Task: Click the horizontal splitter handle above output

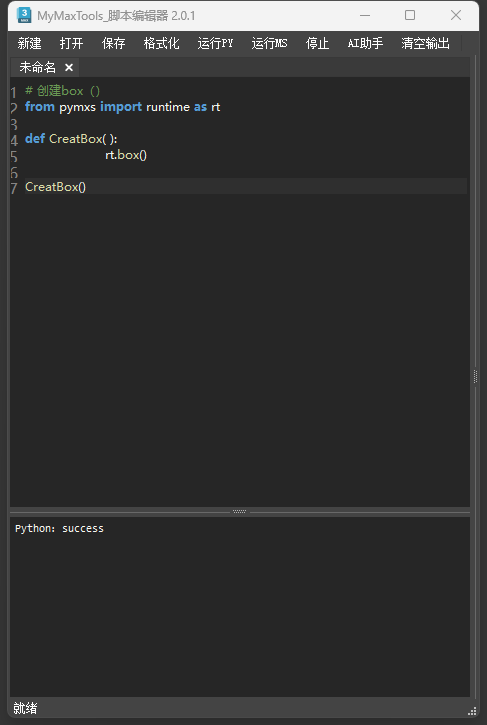Action: pyautogui.click(x=240, y=511)
